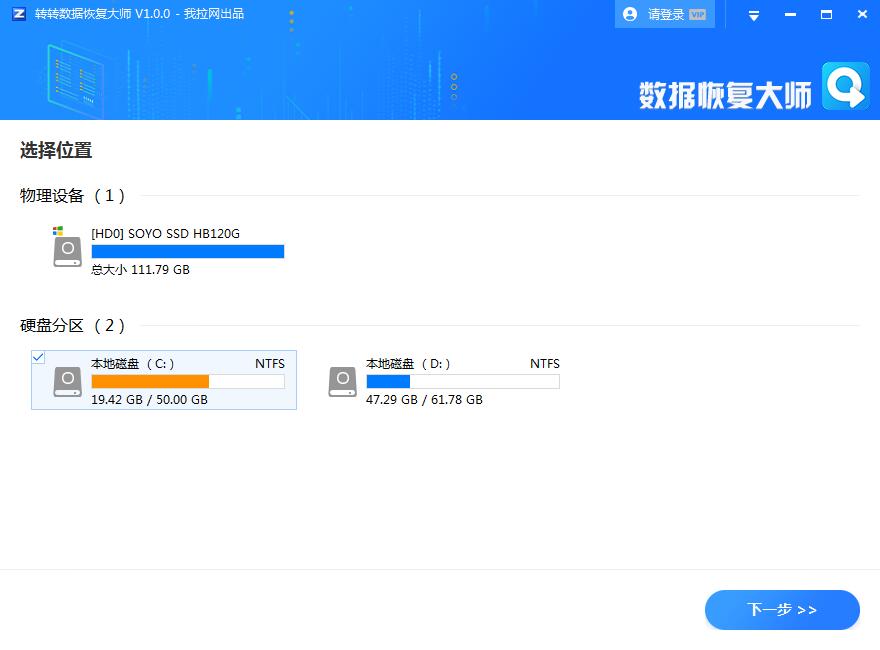Click the 选择位置 heading
This screenshot has width=880, height=650.
[56, 150]
